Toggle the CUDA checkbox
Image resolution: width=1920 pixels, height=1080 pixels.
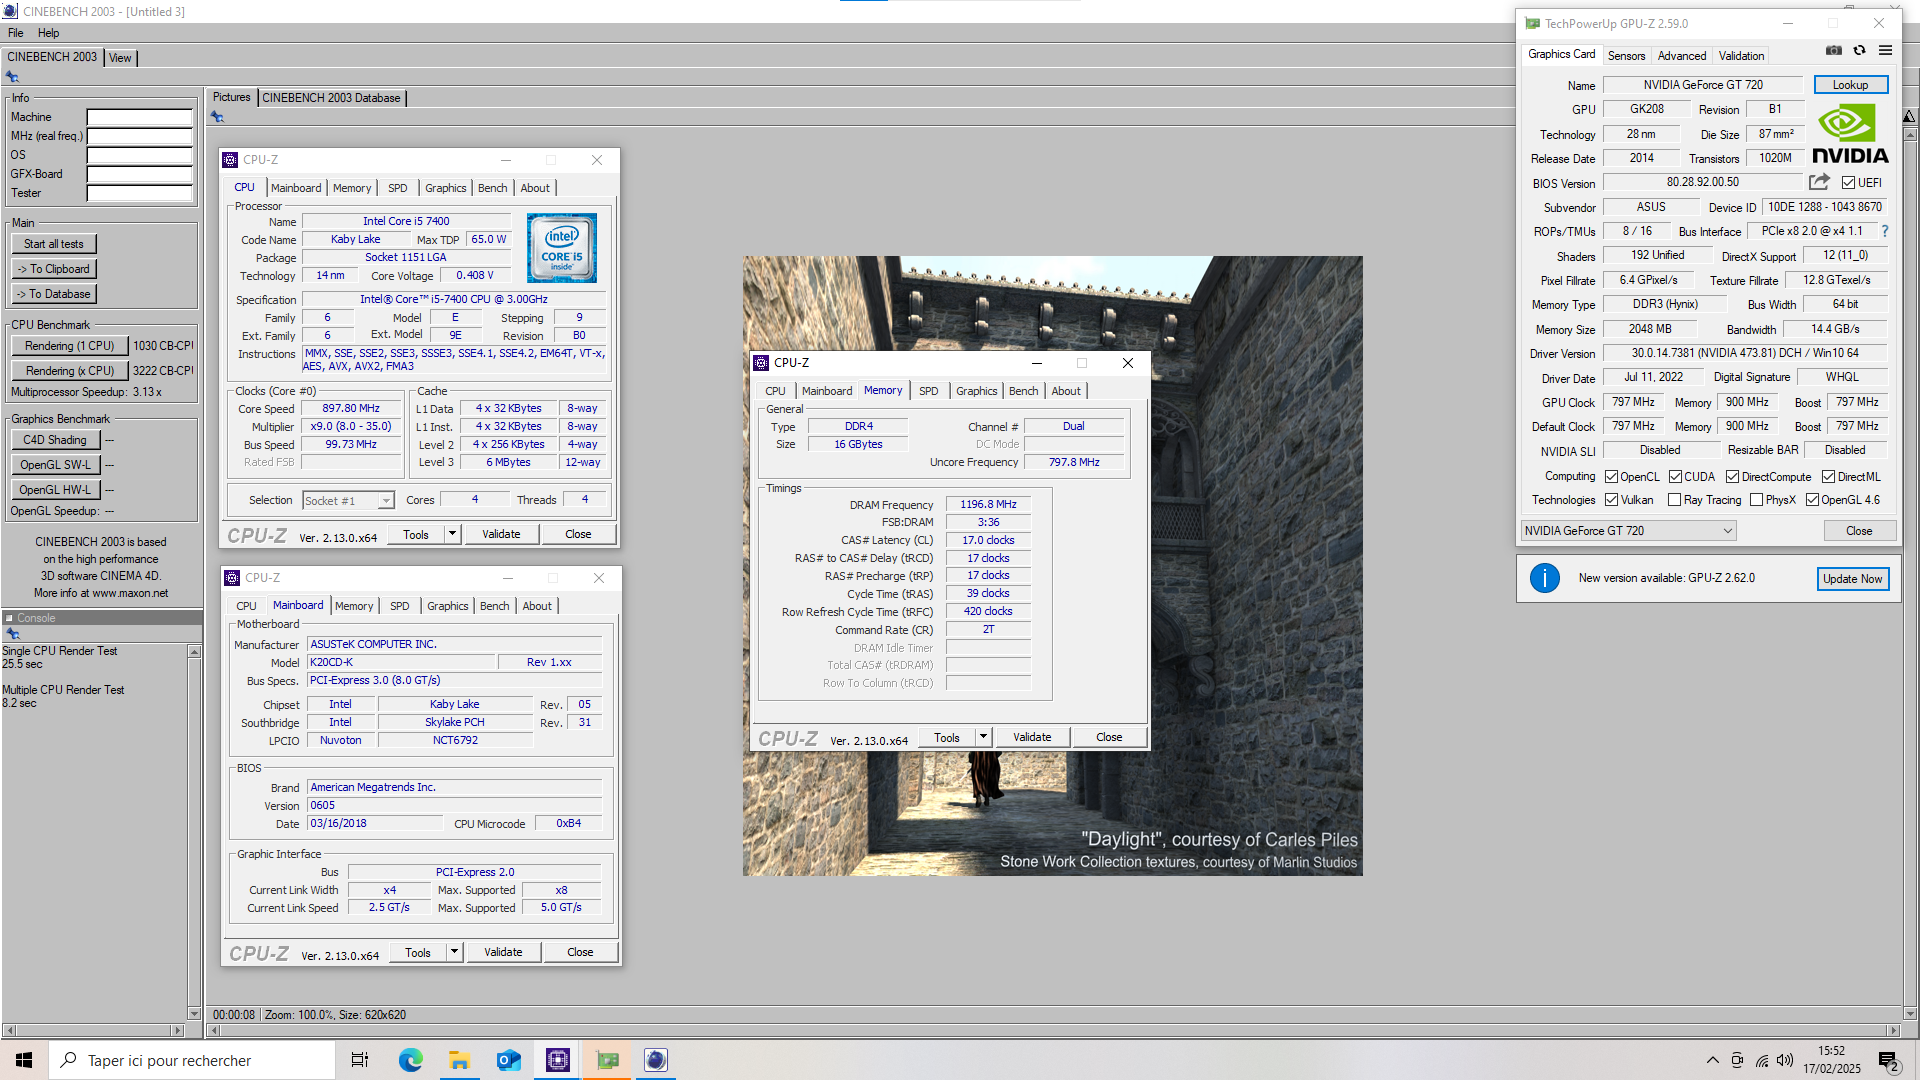[1675, 477]
